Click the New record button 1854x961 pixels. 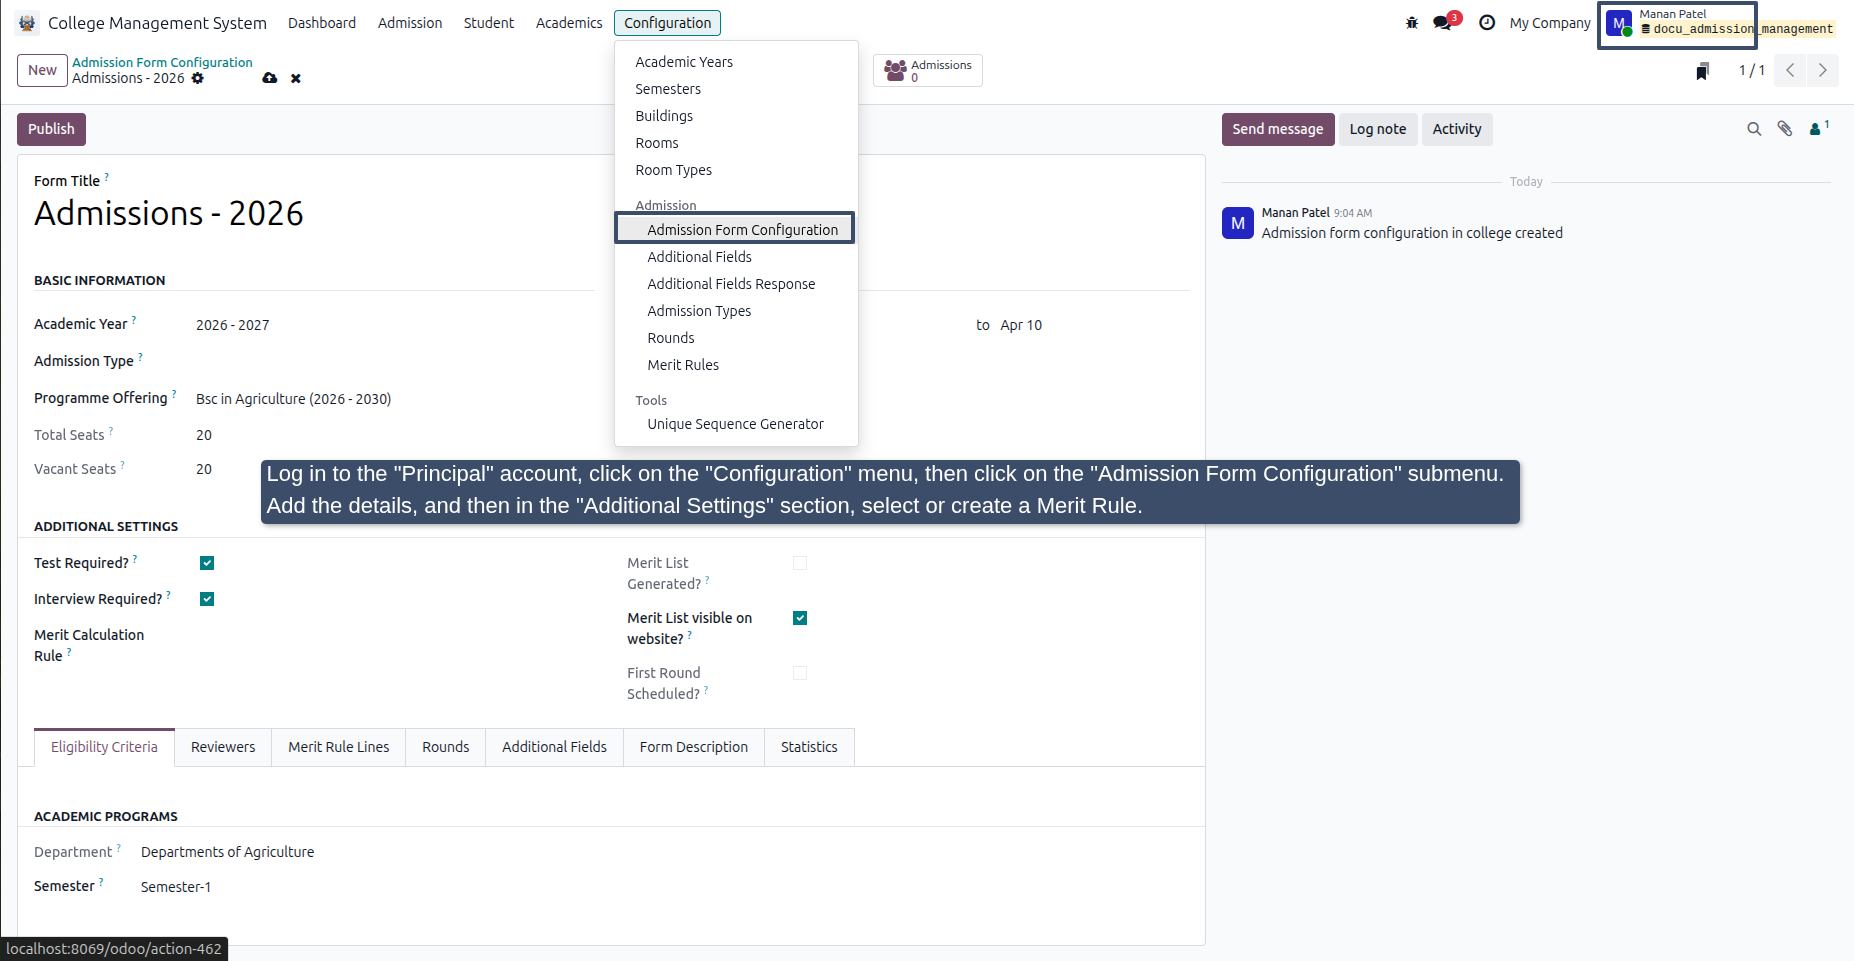point(42,70)
